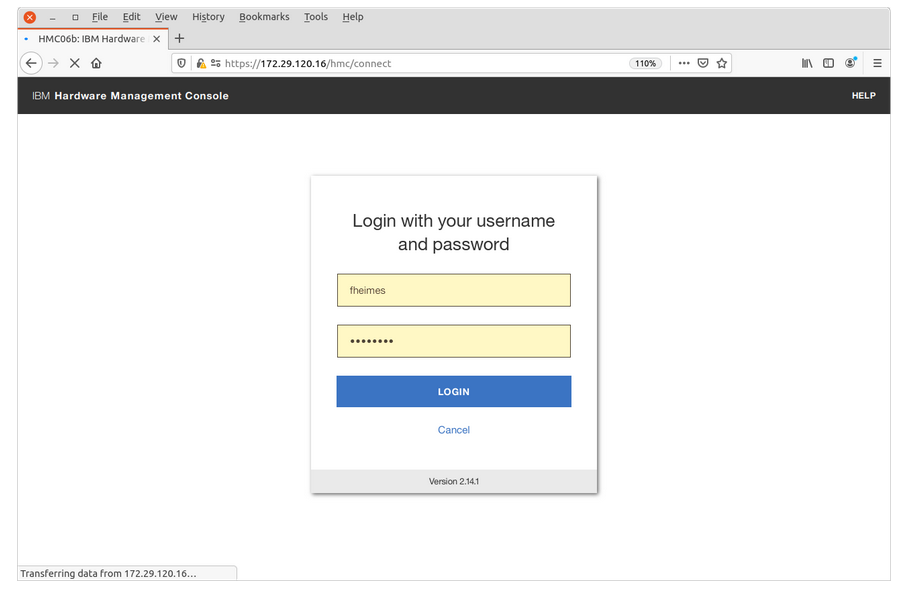913x592 pixels.
Task: Reset the 110% zoom level indicator
Action: click(645, 63)
